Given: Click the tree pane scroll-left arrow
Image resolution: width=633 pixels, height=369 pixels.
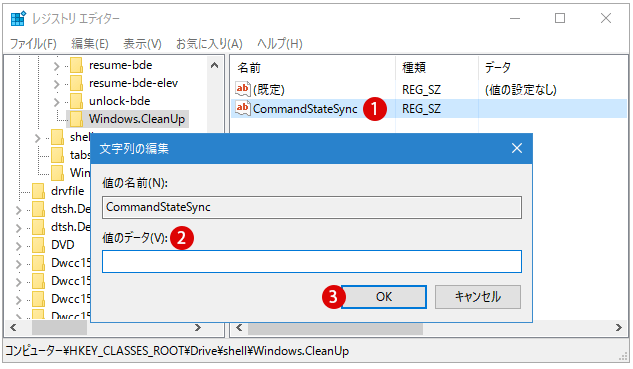Looking at the screenshot, I should (13, 327).
